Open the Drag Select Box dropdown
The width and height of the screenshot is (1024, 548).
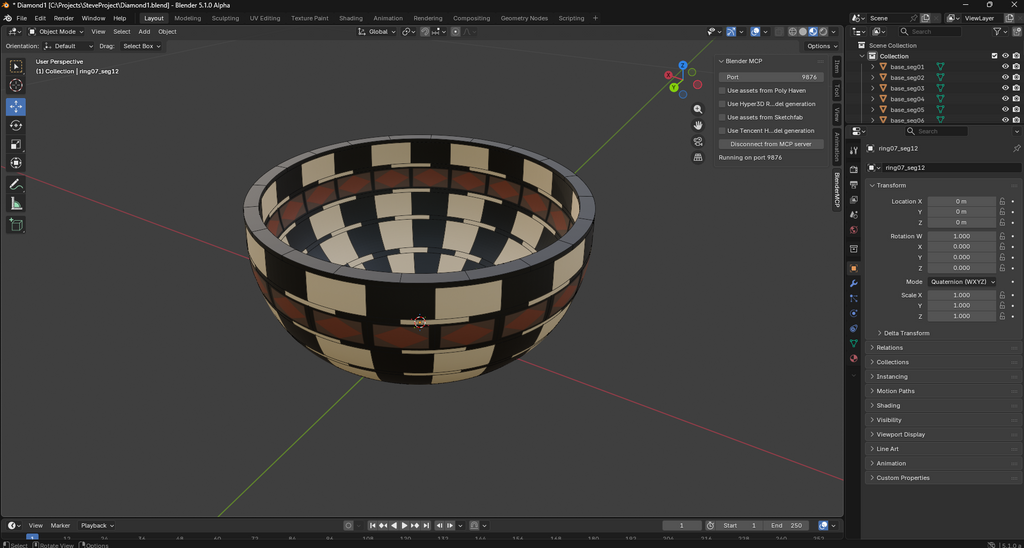142,46
